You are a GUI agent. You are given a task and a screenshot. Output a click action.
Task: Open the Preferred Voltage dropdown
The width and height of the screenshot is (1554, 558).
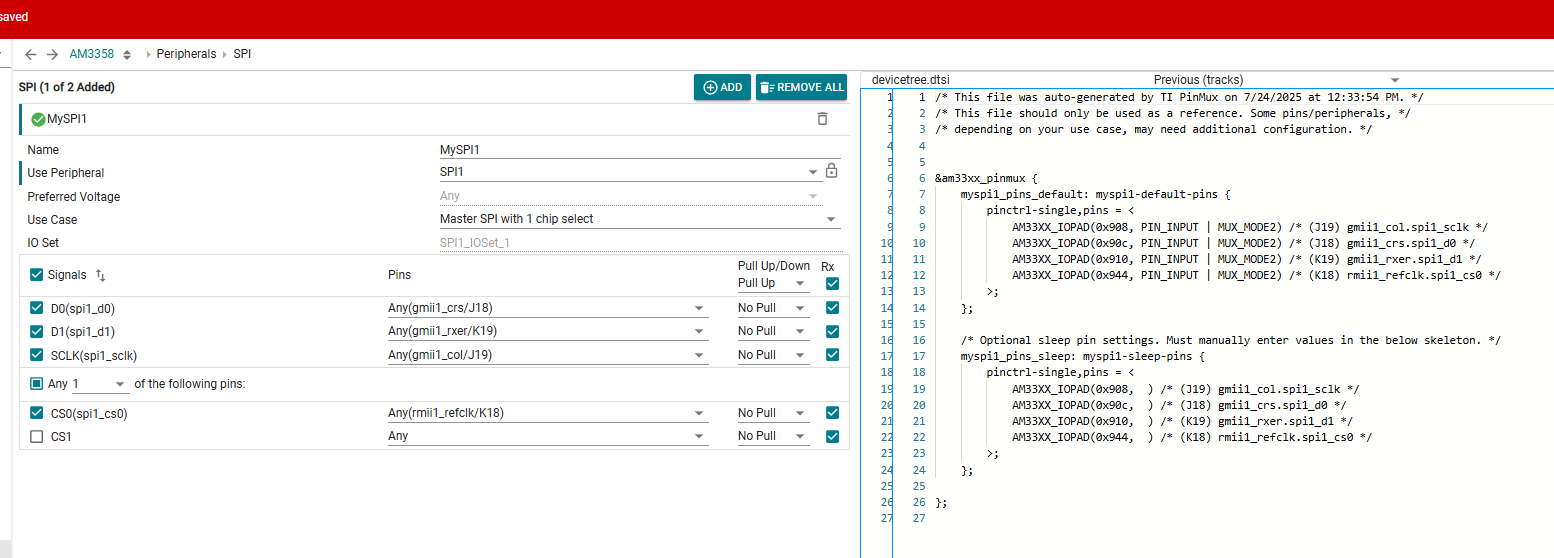[629, 196]
